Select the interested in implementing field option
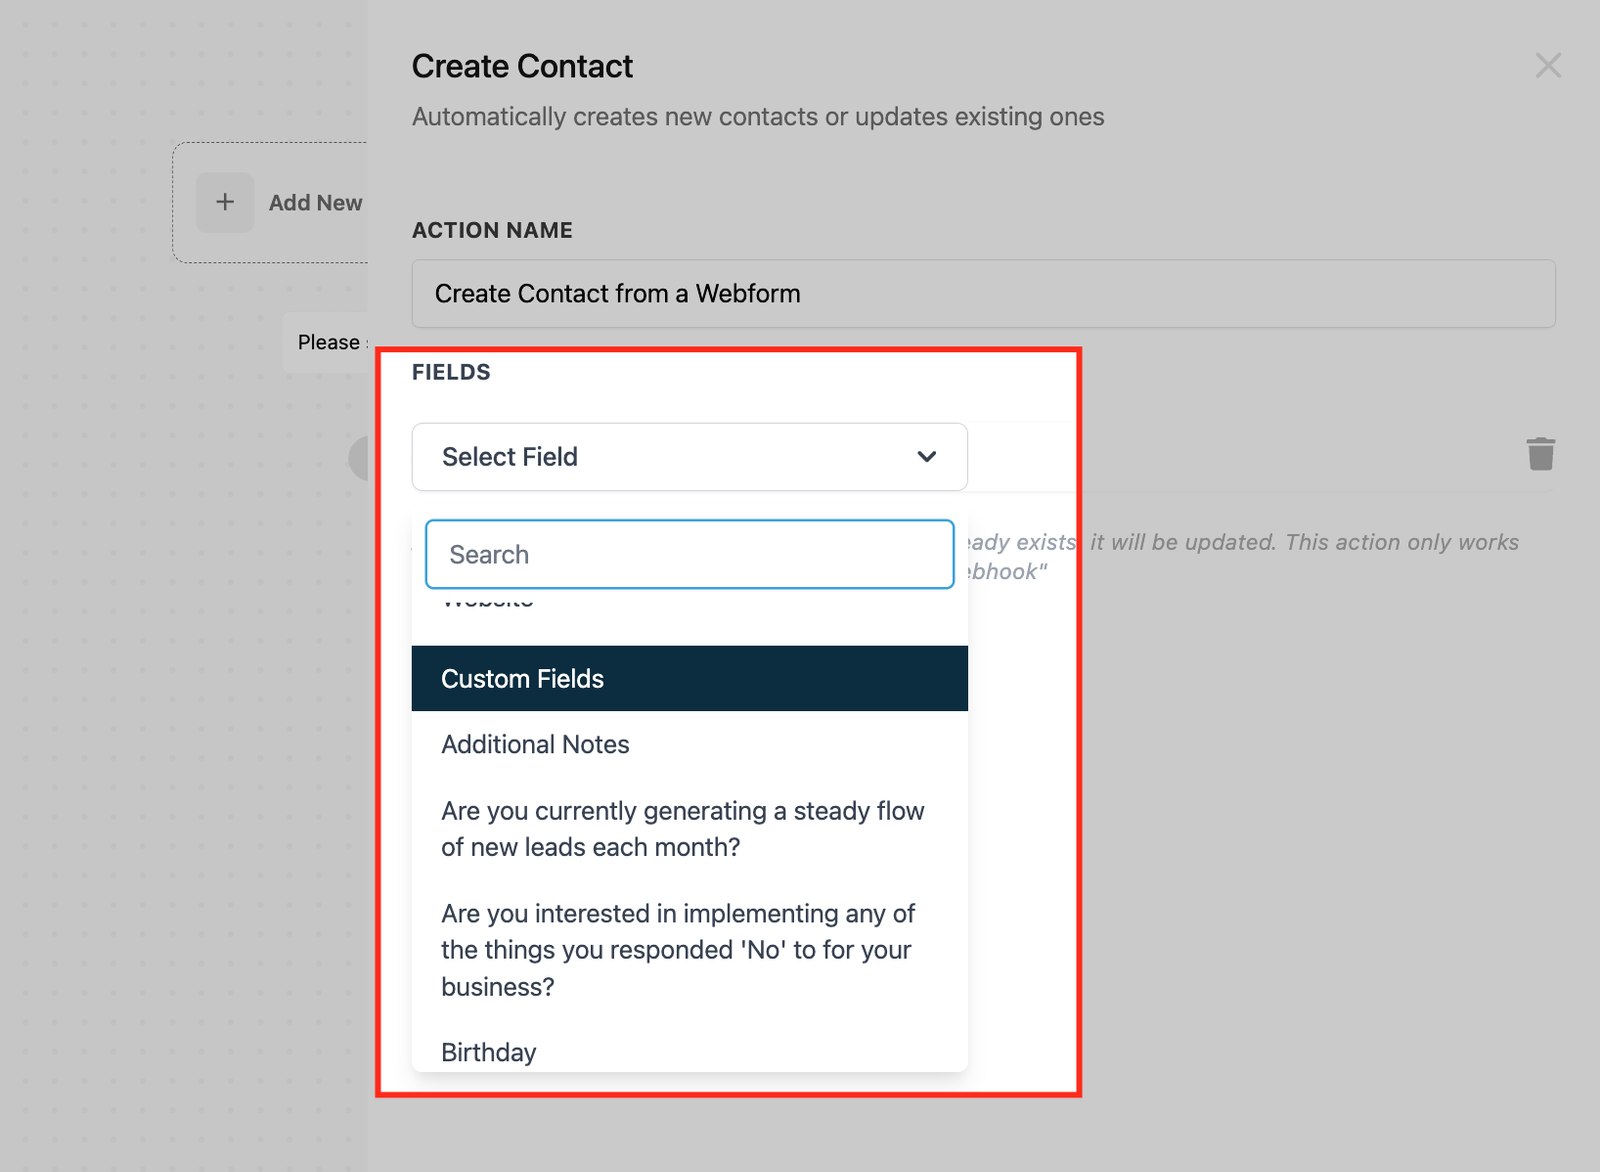This screenshot has width=1600, height=1172. tap(678, 950)
